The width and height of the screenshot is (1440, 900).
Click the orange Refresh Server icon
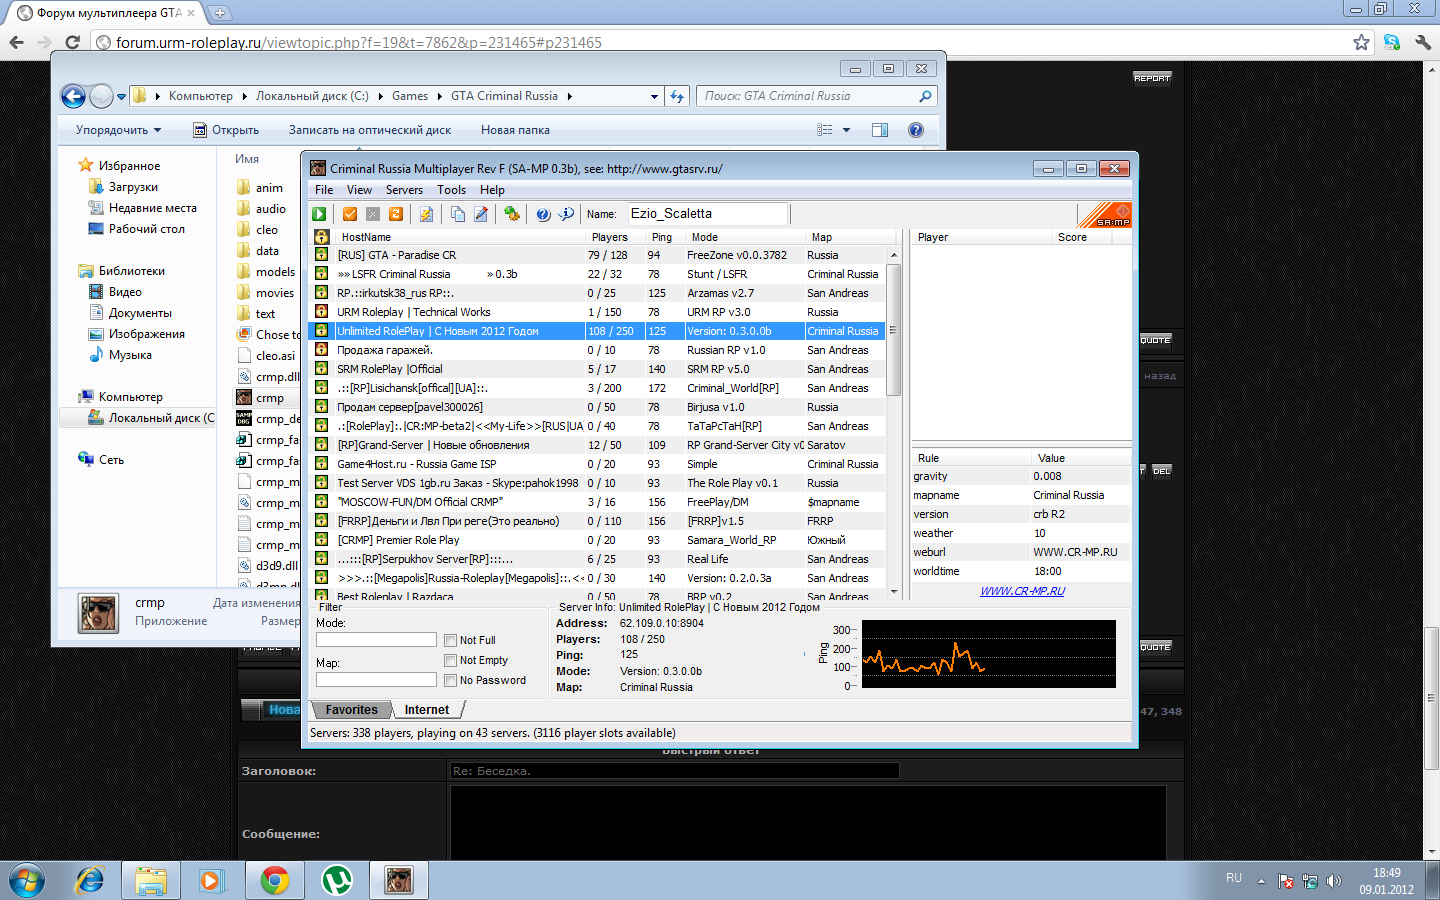point(396,214)
